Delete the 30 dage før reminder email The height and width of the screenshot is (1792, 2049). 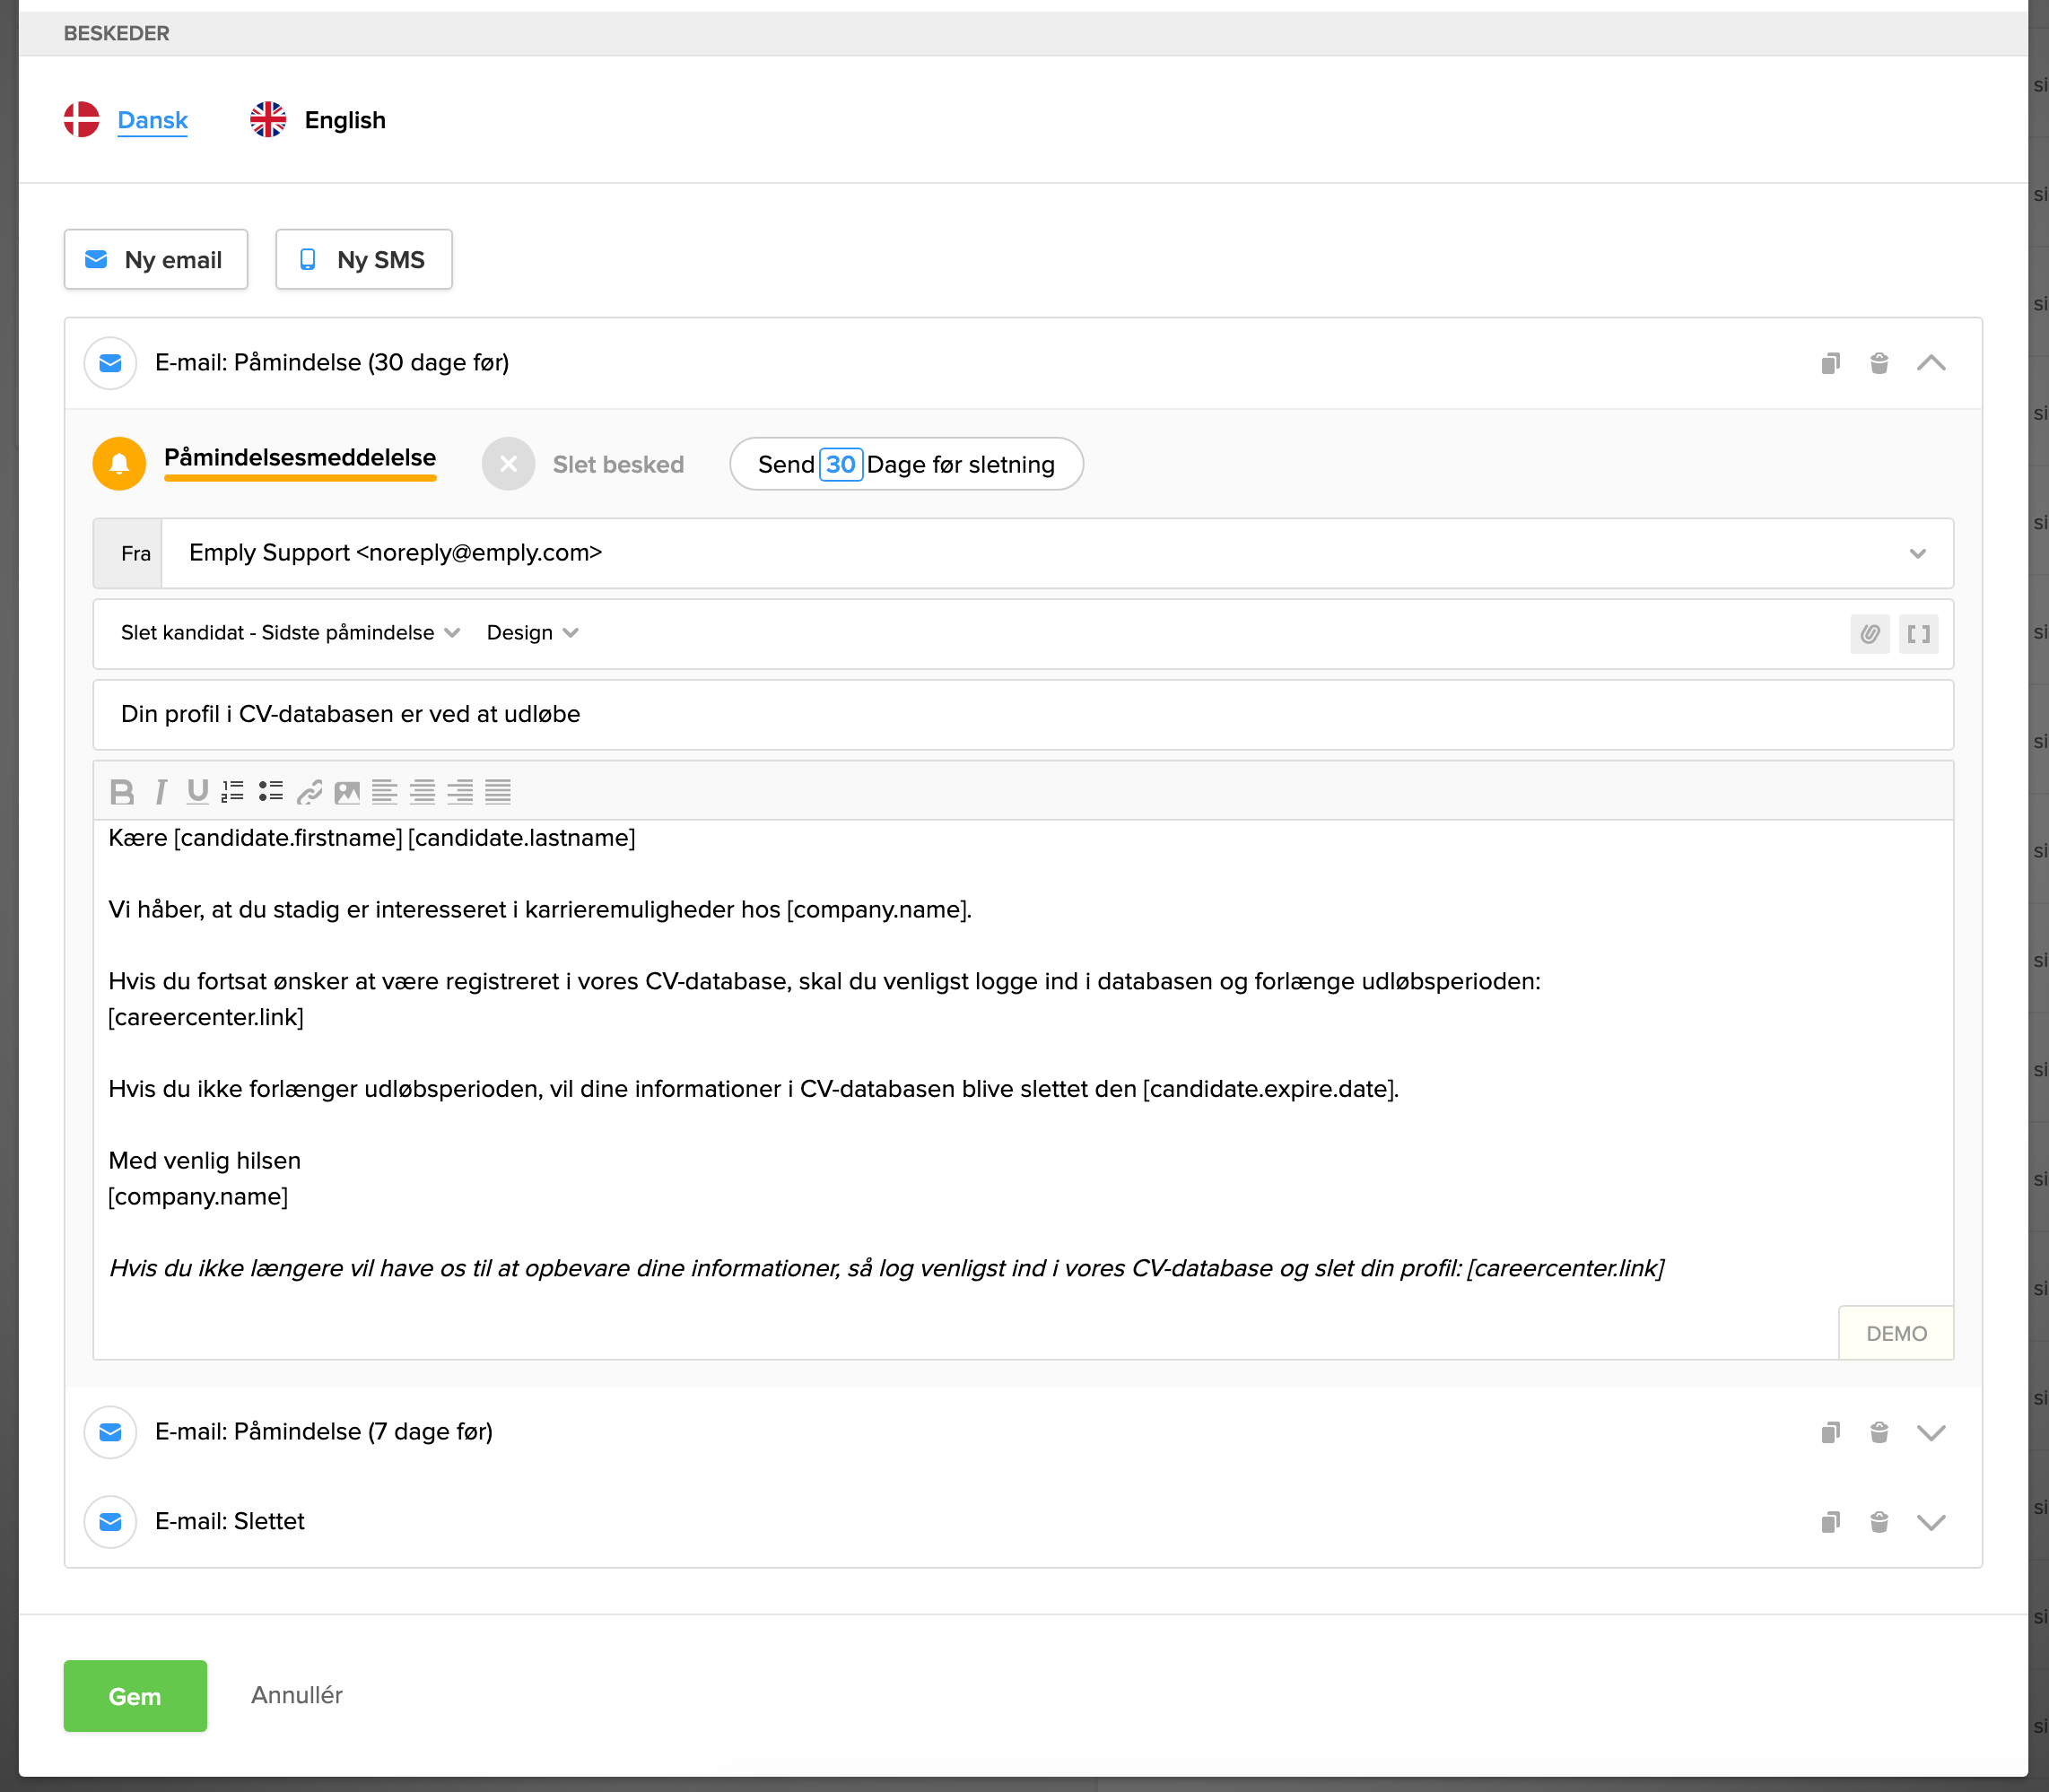tap(1879, 363)
